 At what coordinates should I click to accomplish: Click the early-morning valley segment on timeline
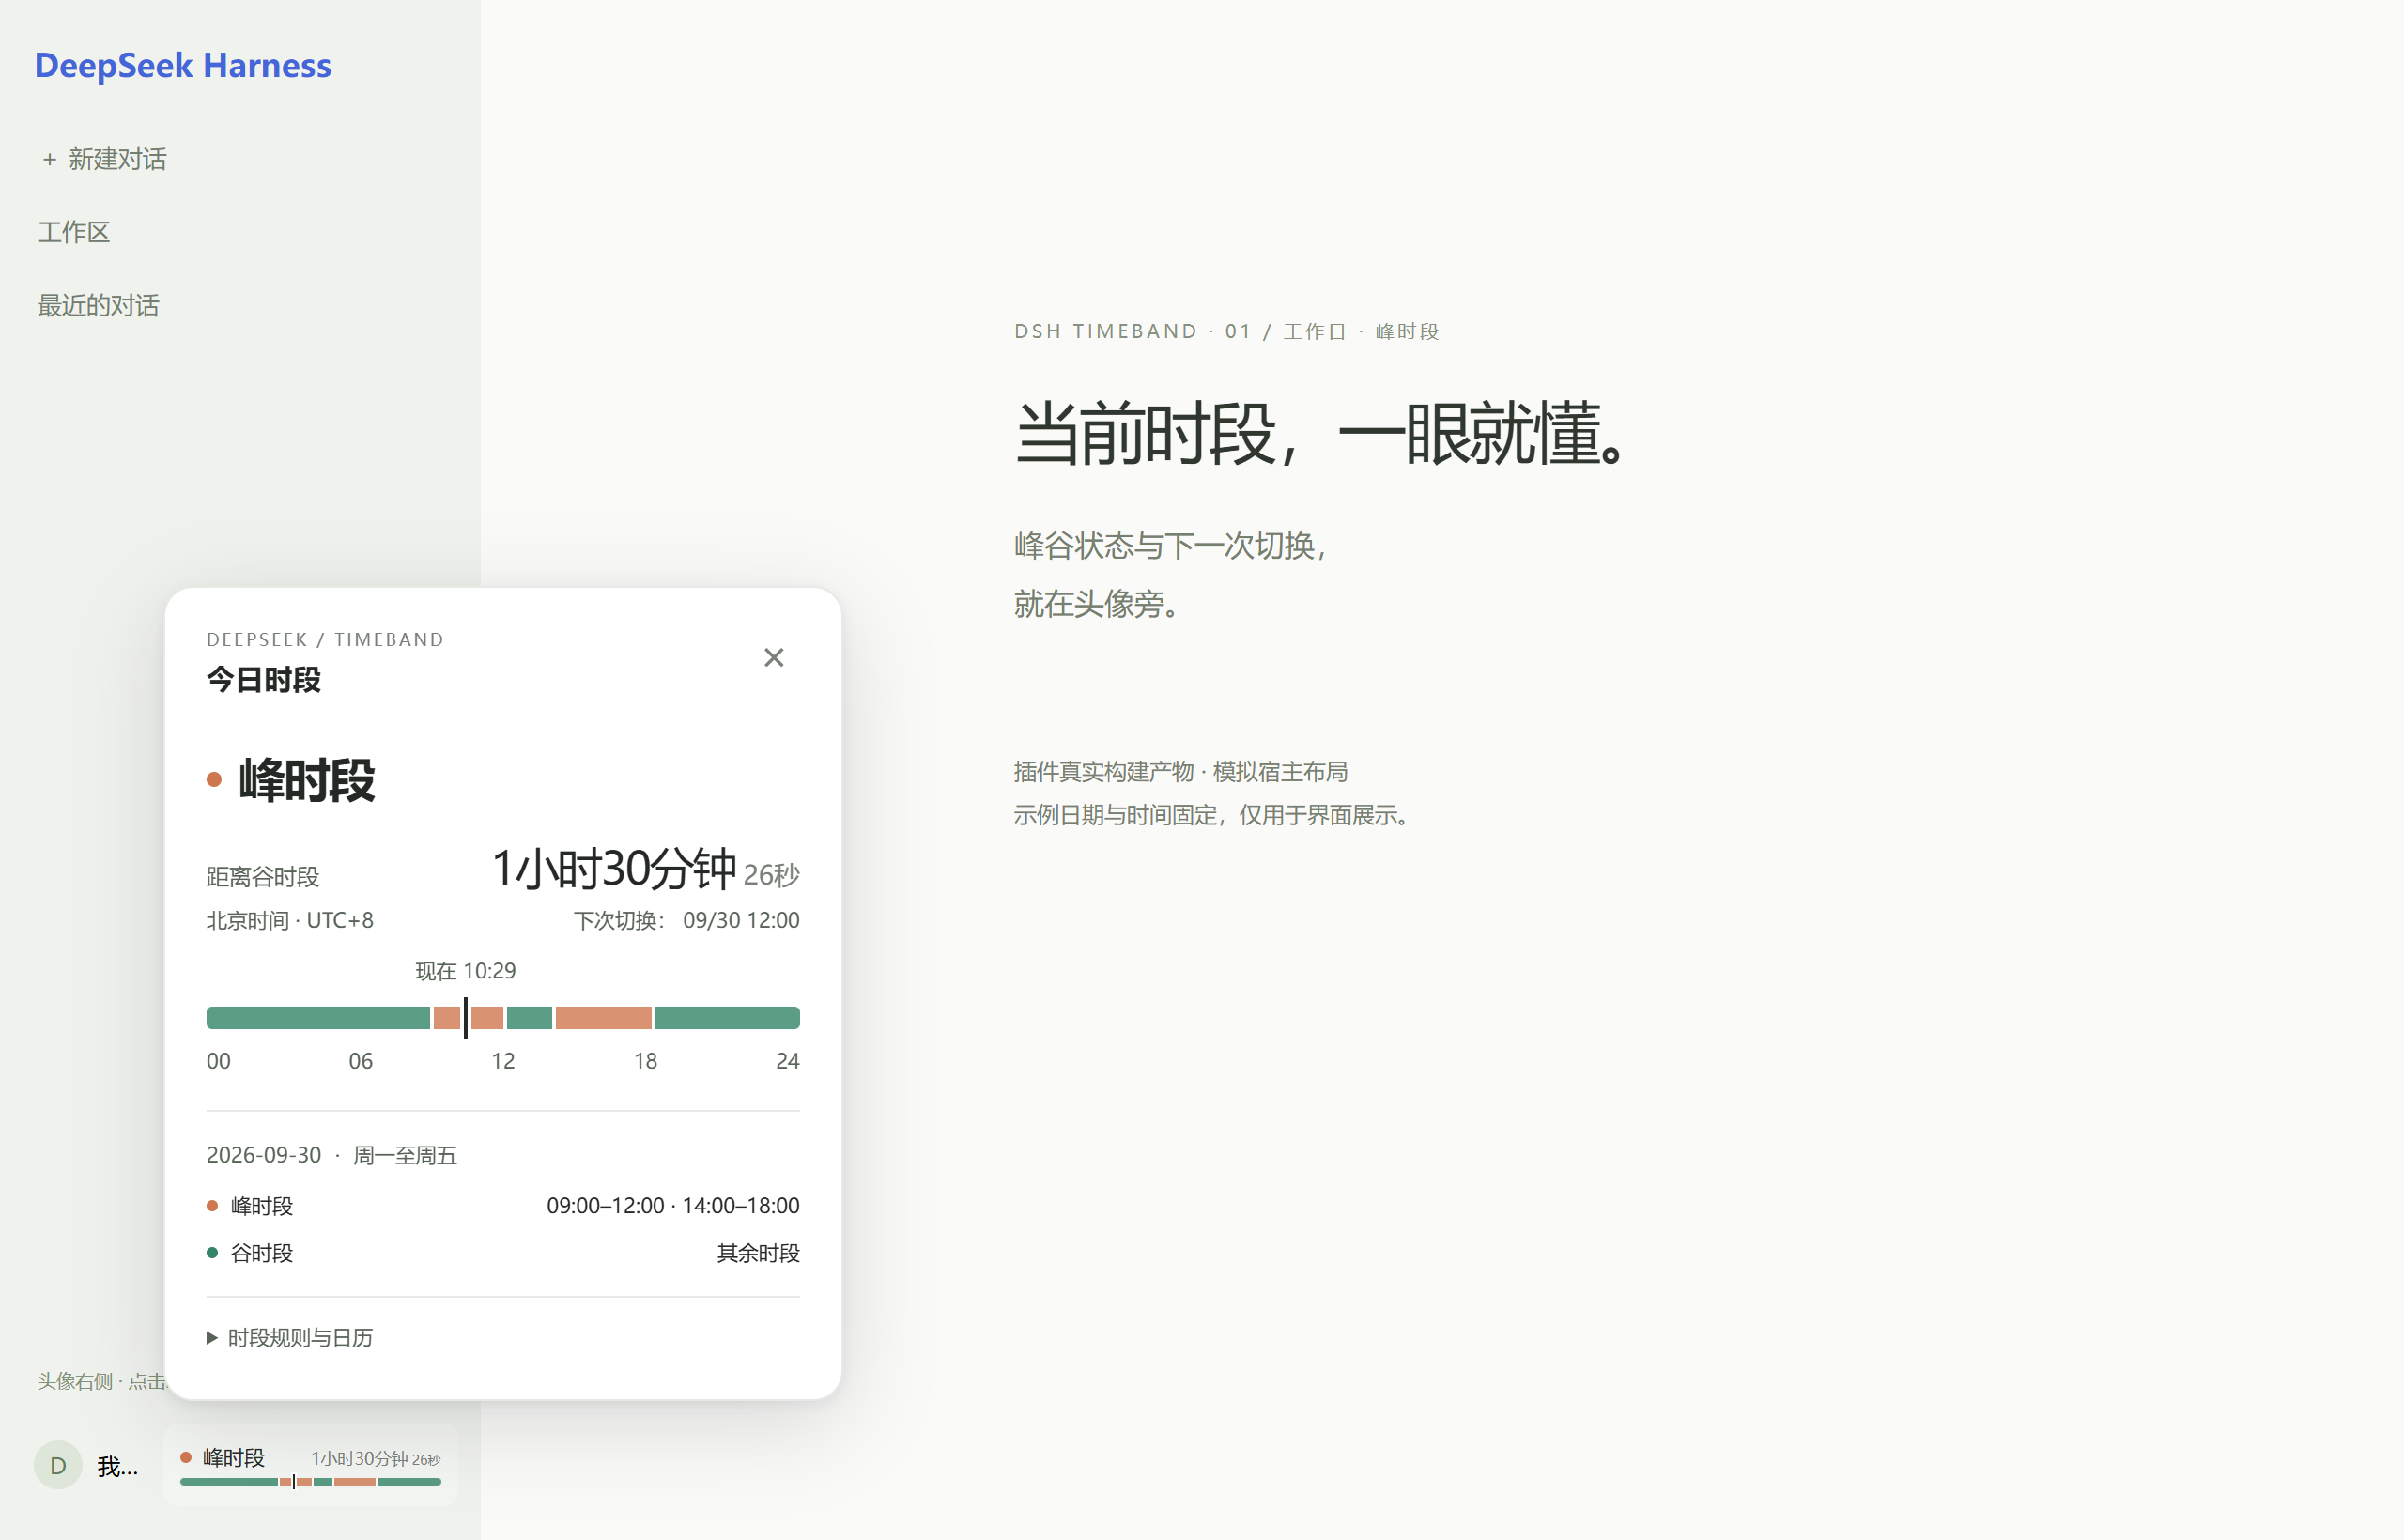coord(318,1018)
